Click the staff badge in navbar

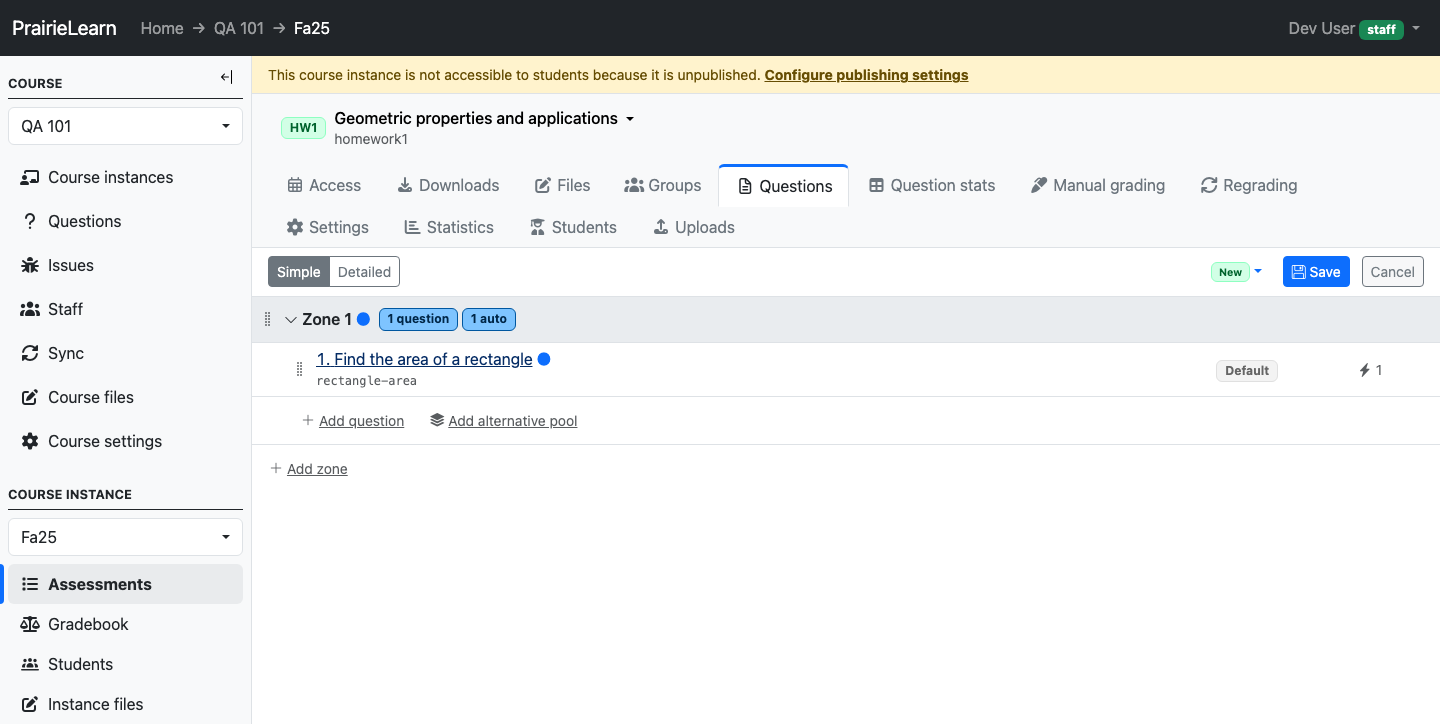click(x=1381, y=29)
